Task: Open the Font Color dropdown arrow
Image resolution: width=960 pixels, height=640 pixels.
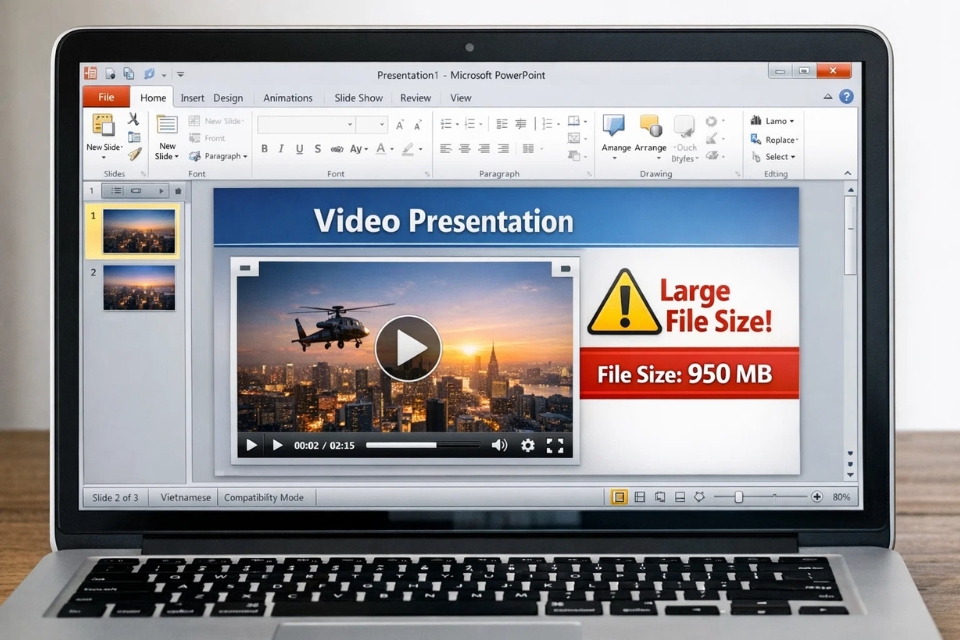Action: 392,150
